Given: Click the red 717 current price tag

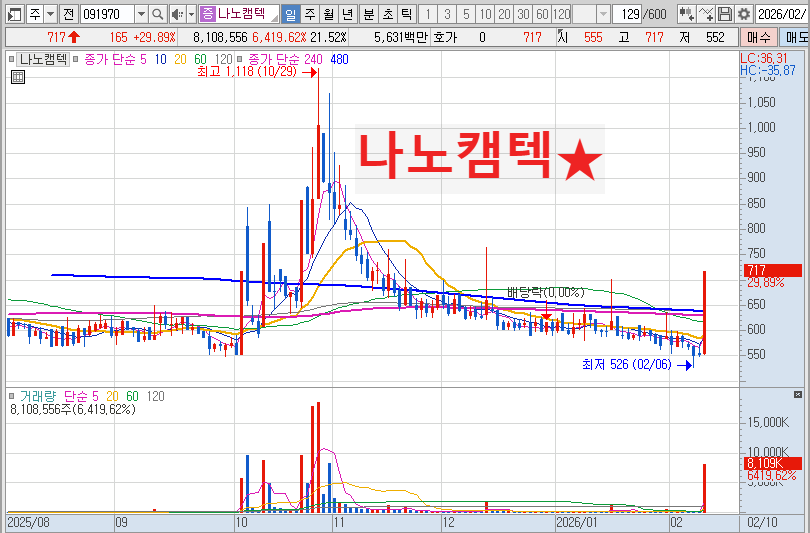Looking at the screenshot, I should tap(773, 270).
